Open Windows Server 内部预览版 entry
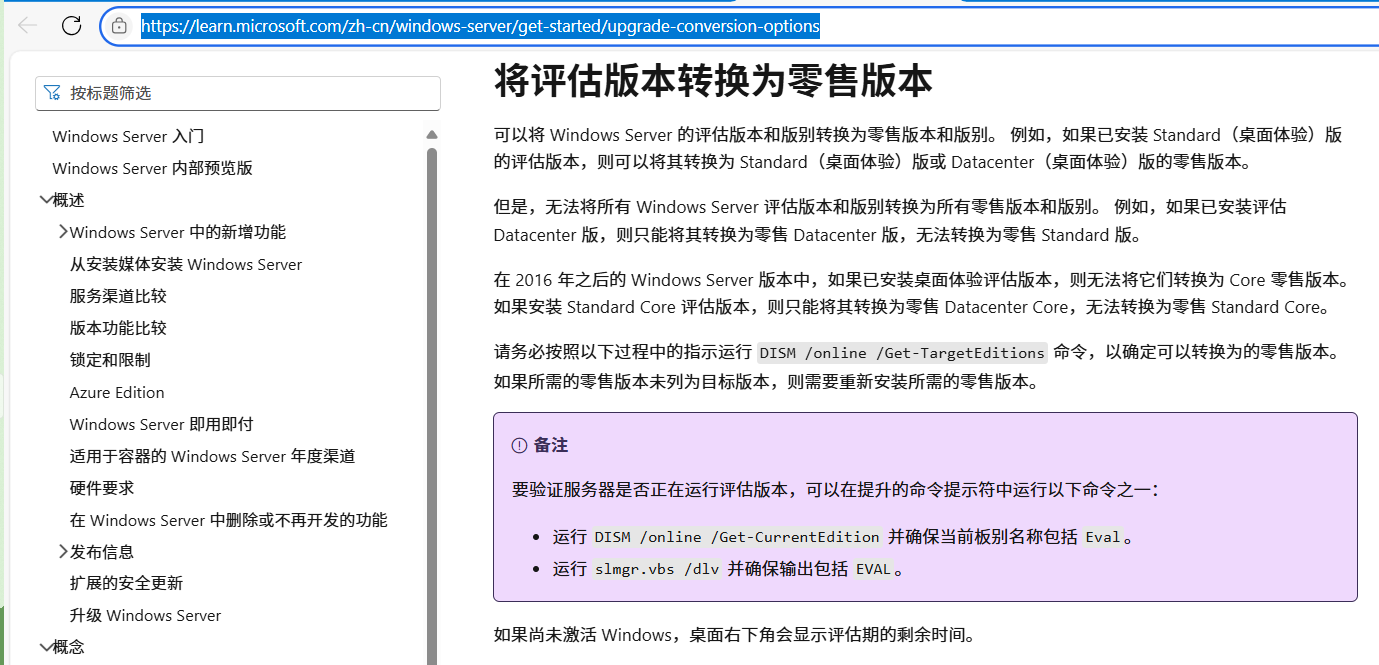The height and width of the screenshot is (665, 1379). (x=152, y=168)
